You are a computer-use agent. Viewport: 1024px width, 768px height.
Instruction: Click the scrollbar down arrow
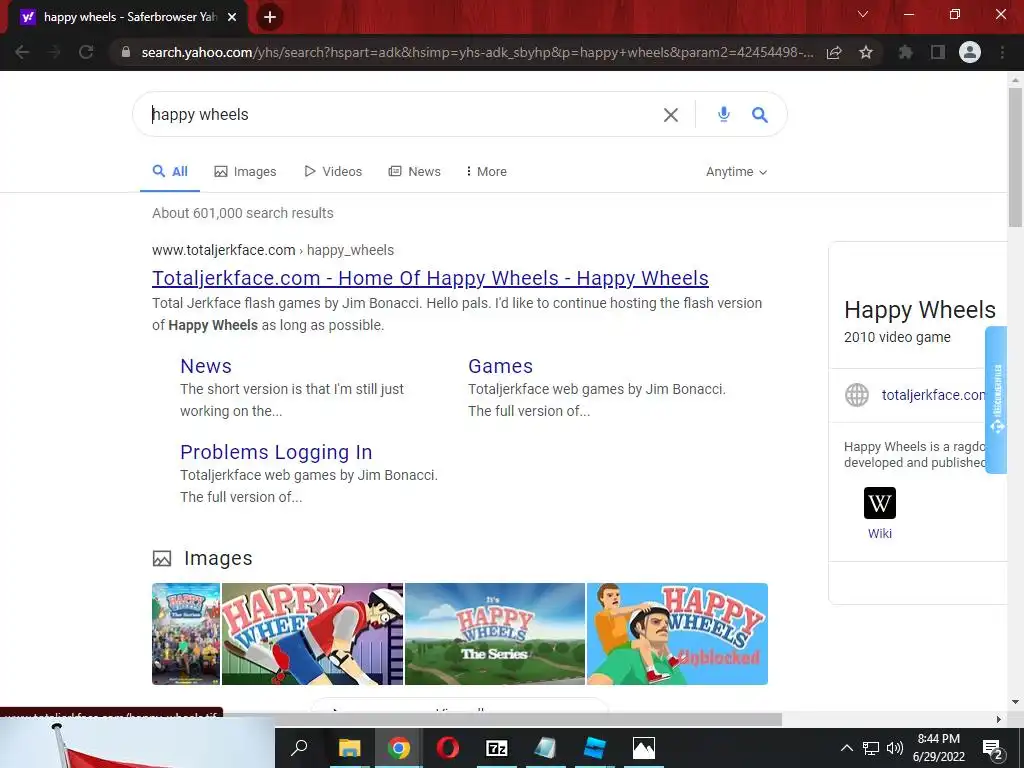pyautogui.click(x=1015, y=703)
